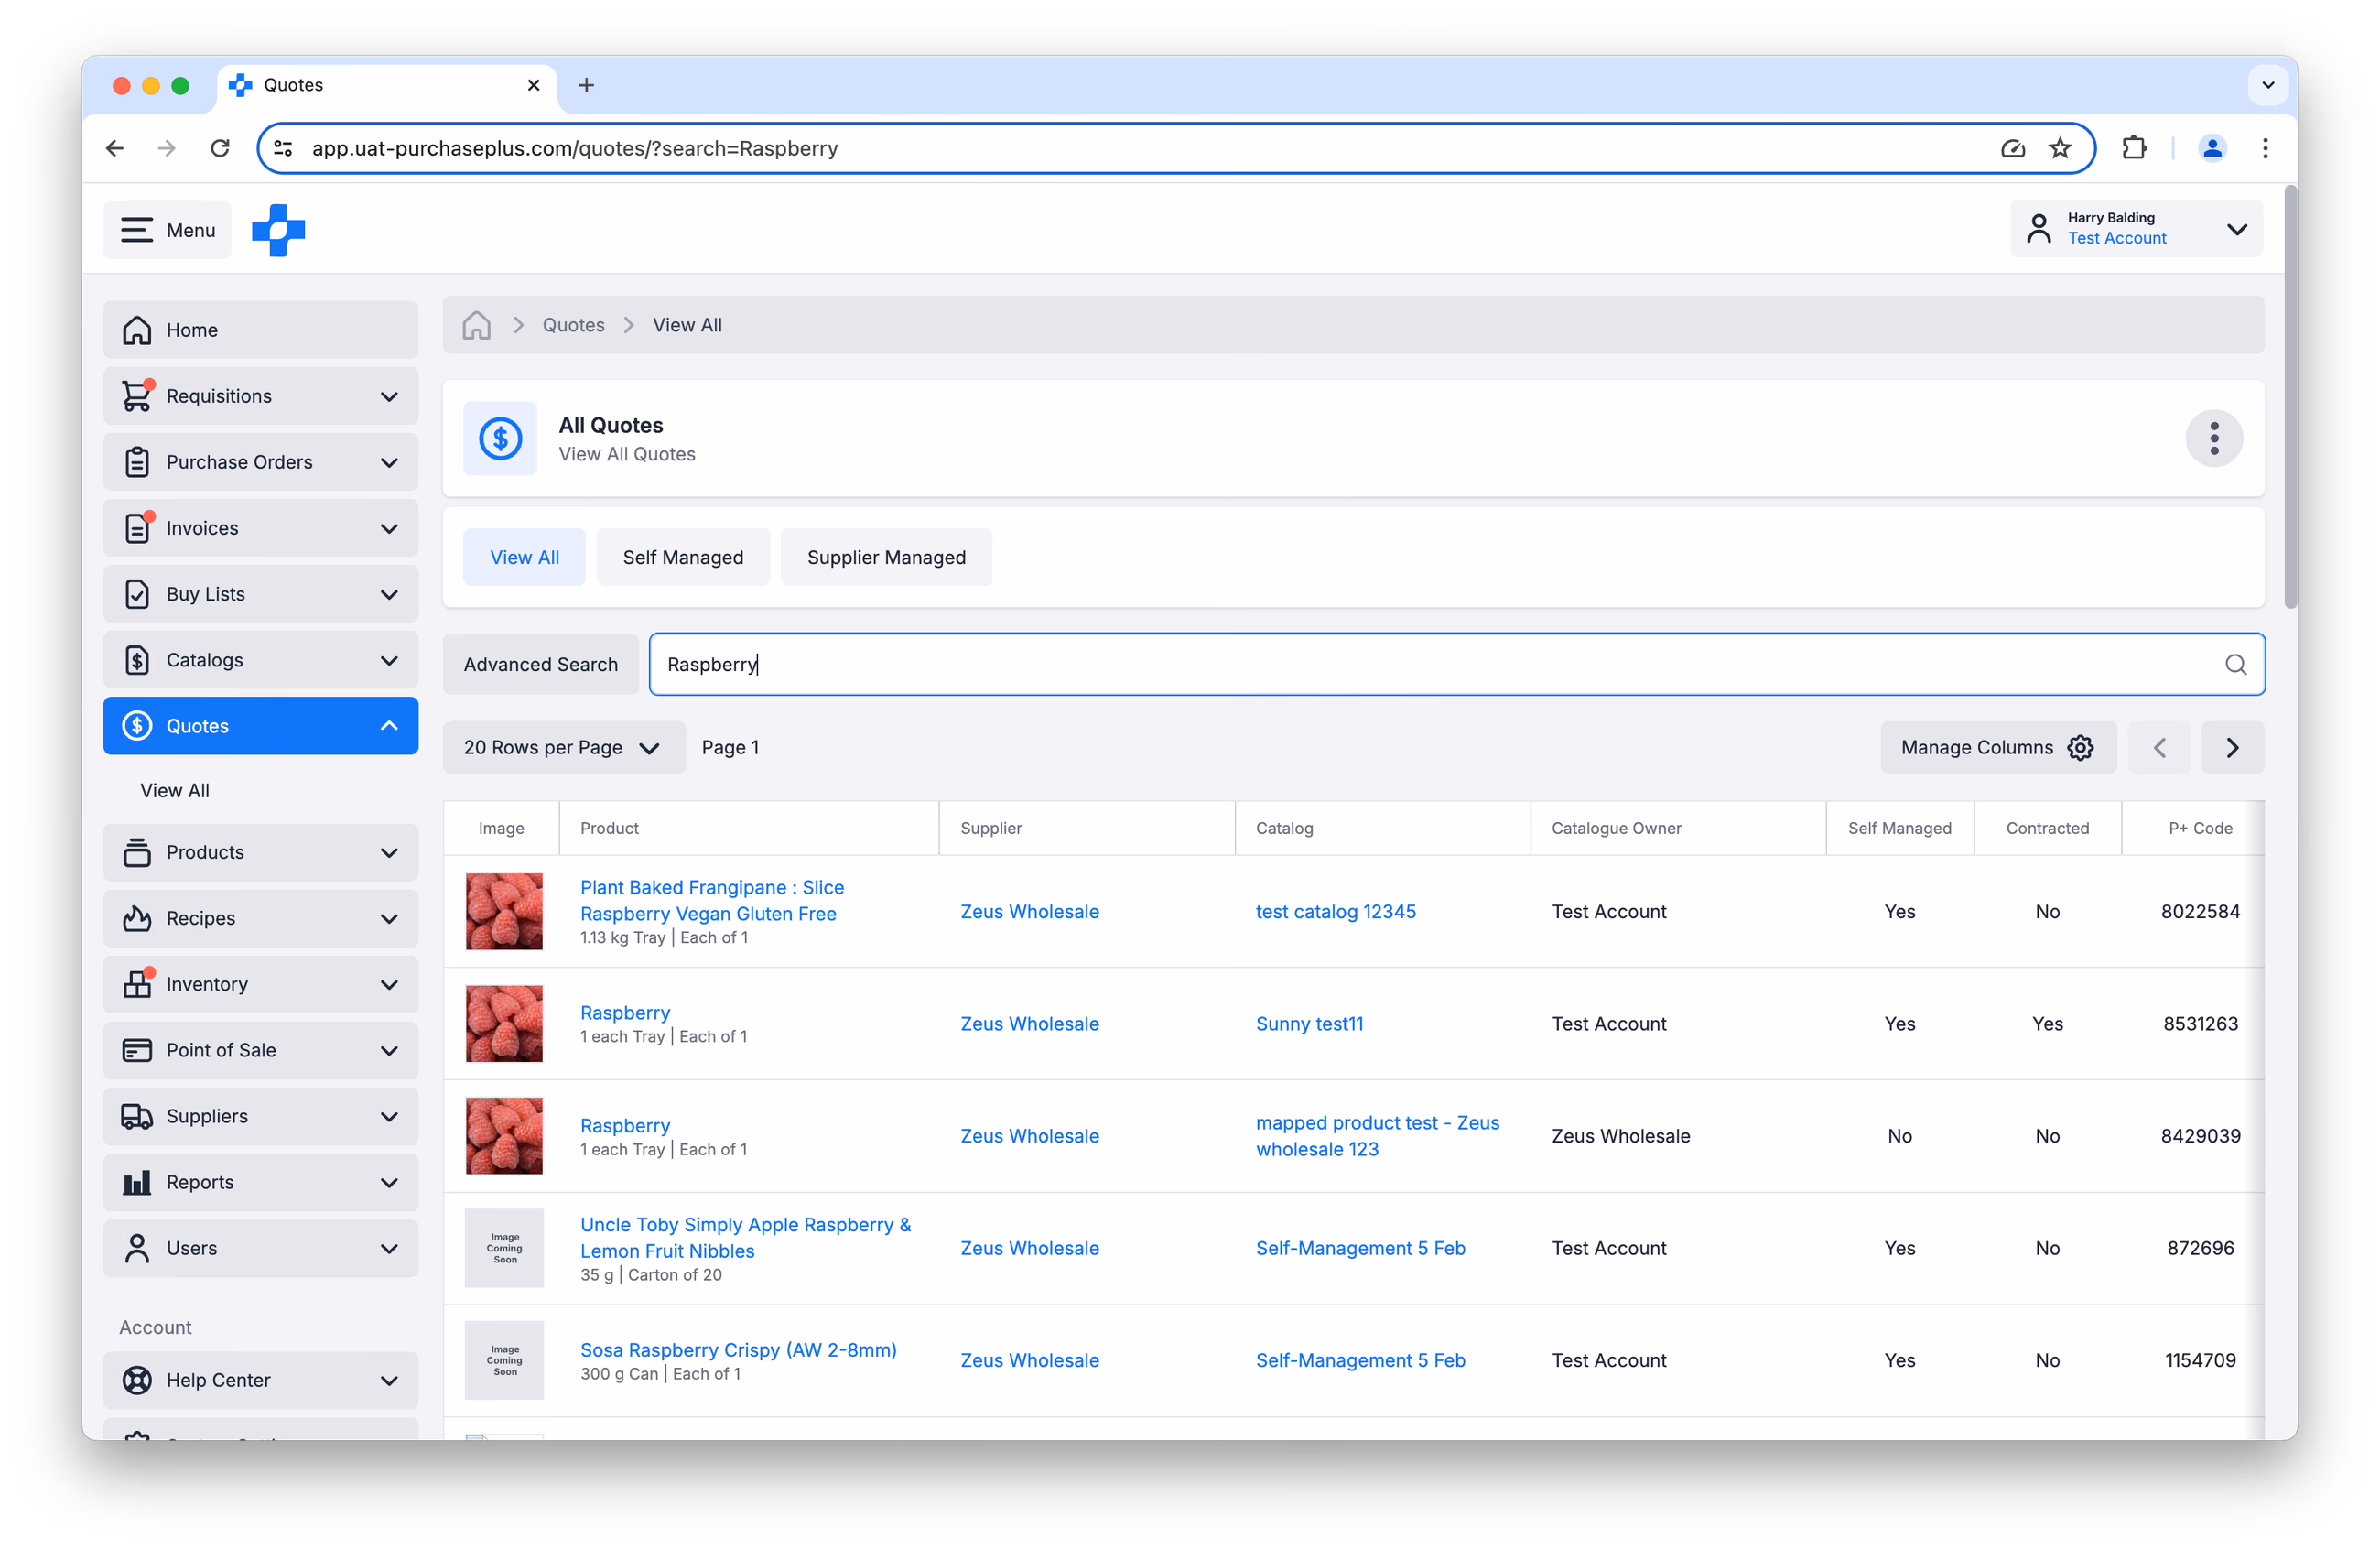
Task: Click the Reports bar chart icon
Action: (137, 1182)
